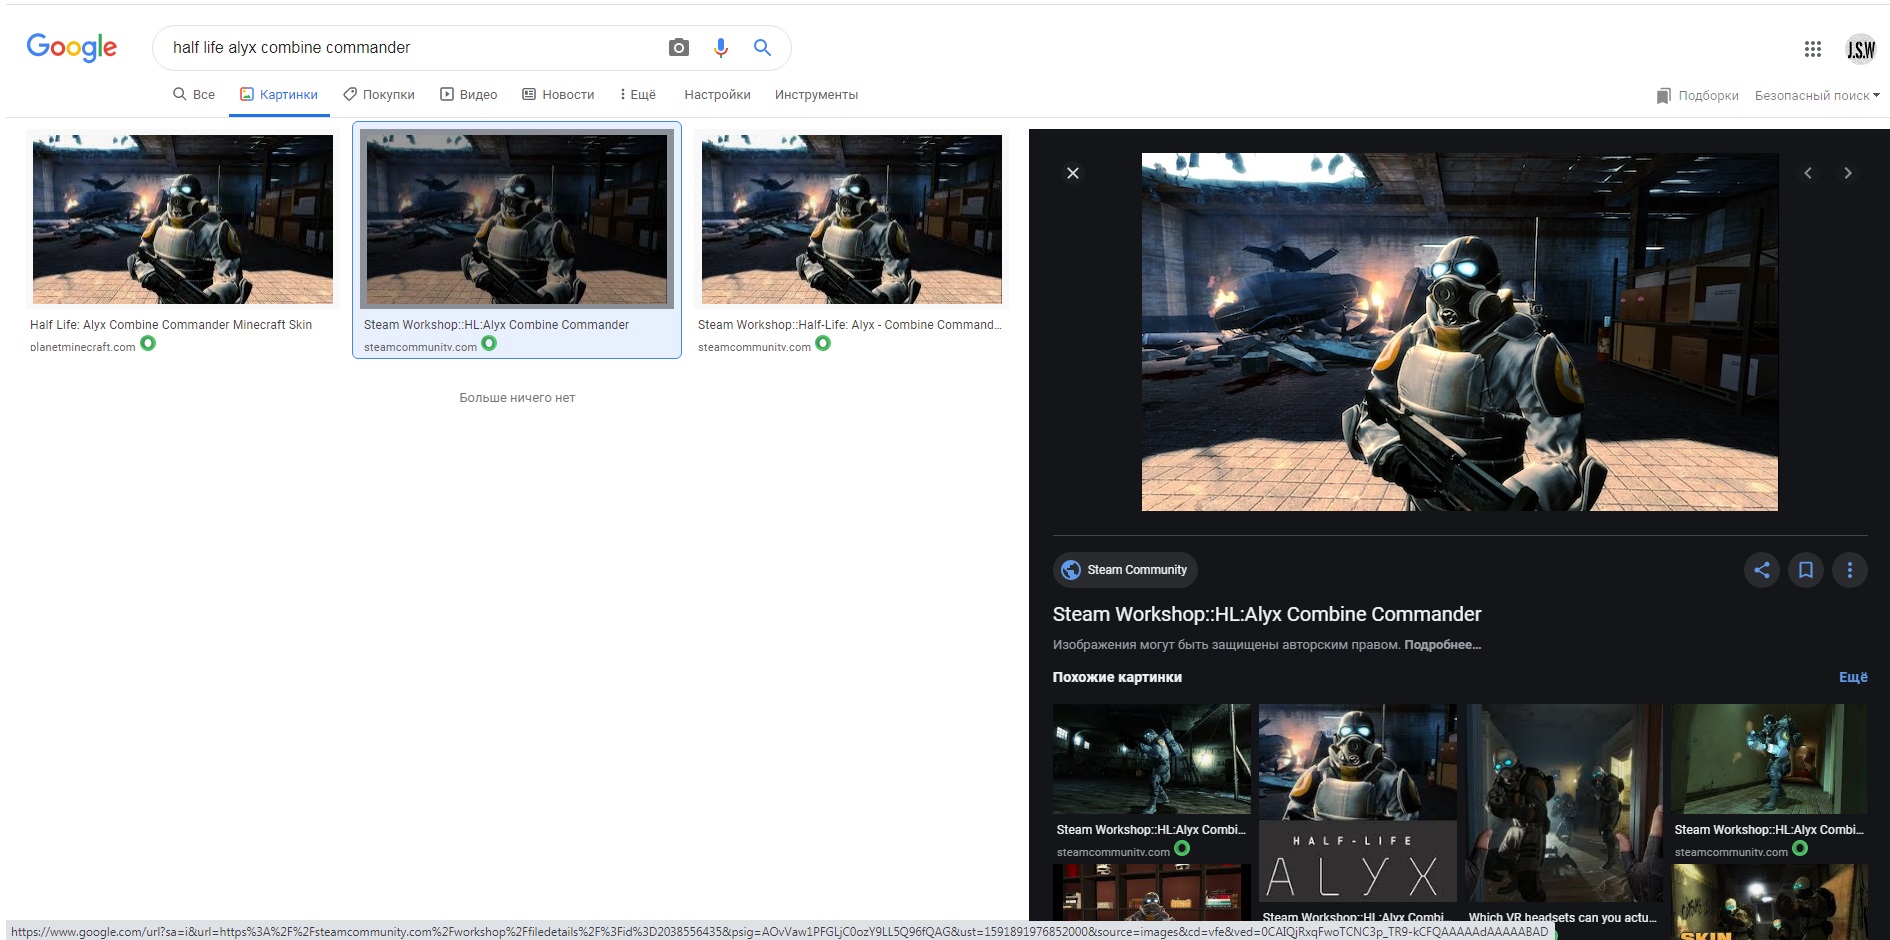Open Which VR headsets similar image

[x=1564, y=803]
